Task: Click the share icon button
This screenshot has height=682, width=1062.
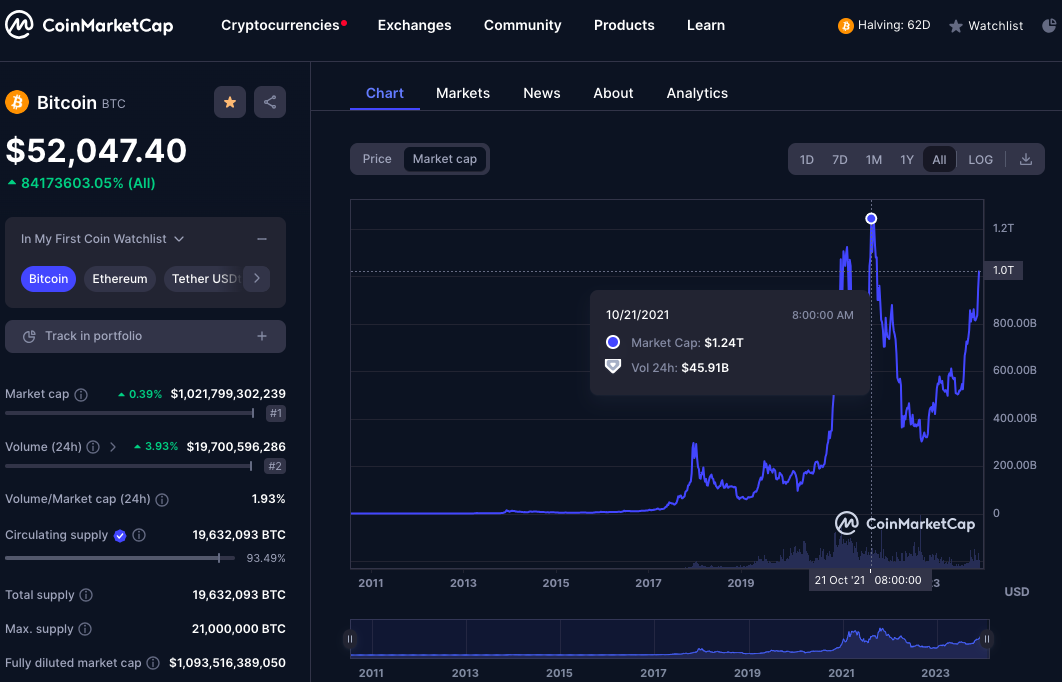Action: 270,102
